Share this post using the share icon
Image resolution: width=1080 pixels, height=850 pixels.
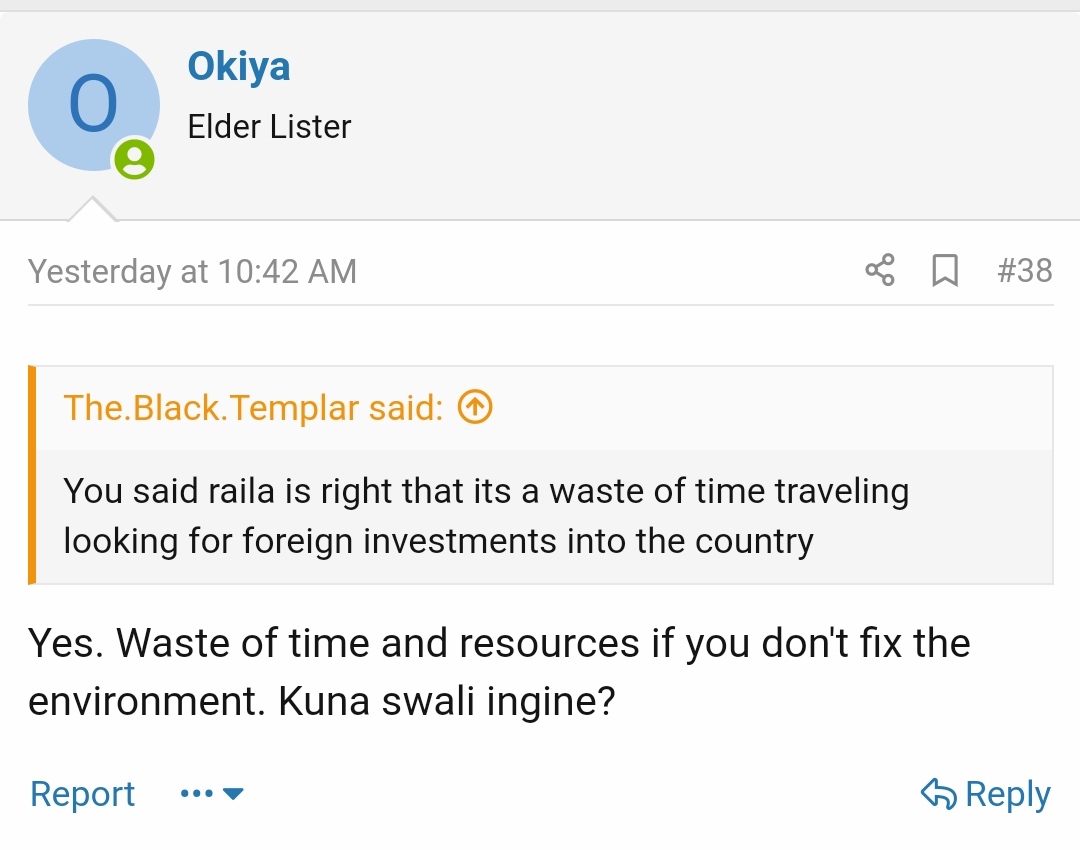pos(880,270)
